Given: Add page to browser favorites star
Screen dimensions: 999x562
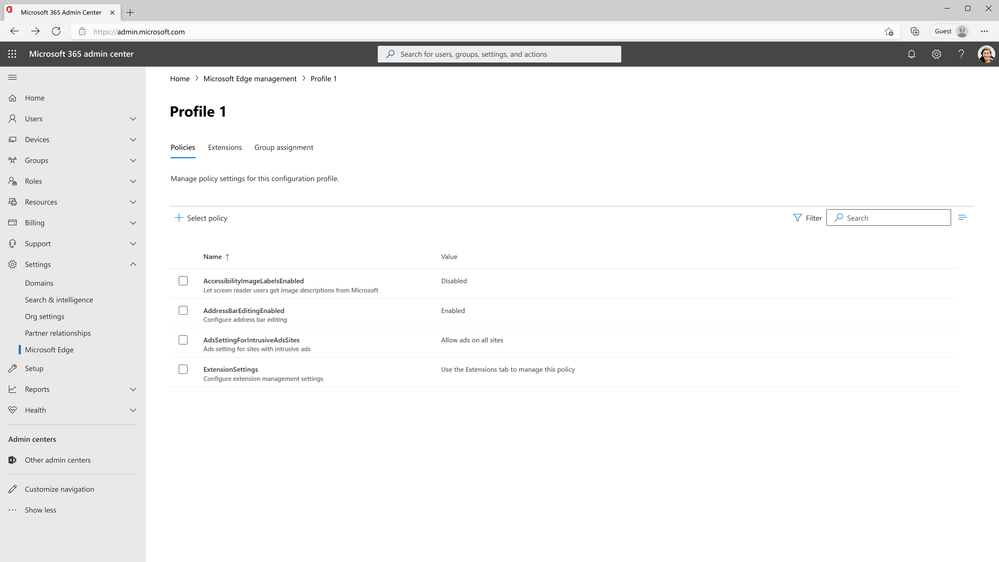Looking at the screenshot, I should (x=889, y=31).
